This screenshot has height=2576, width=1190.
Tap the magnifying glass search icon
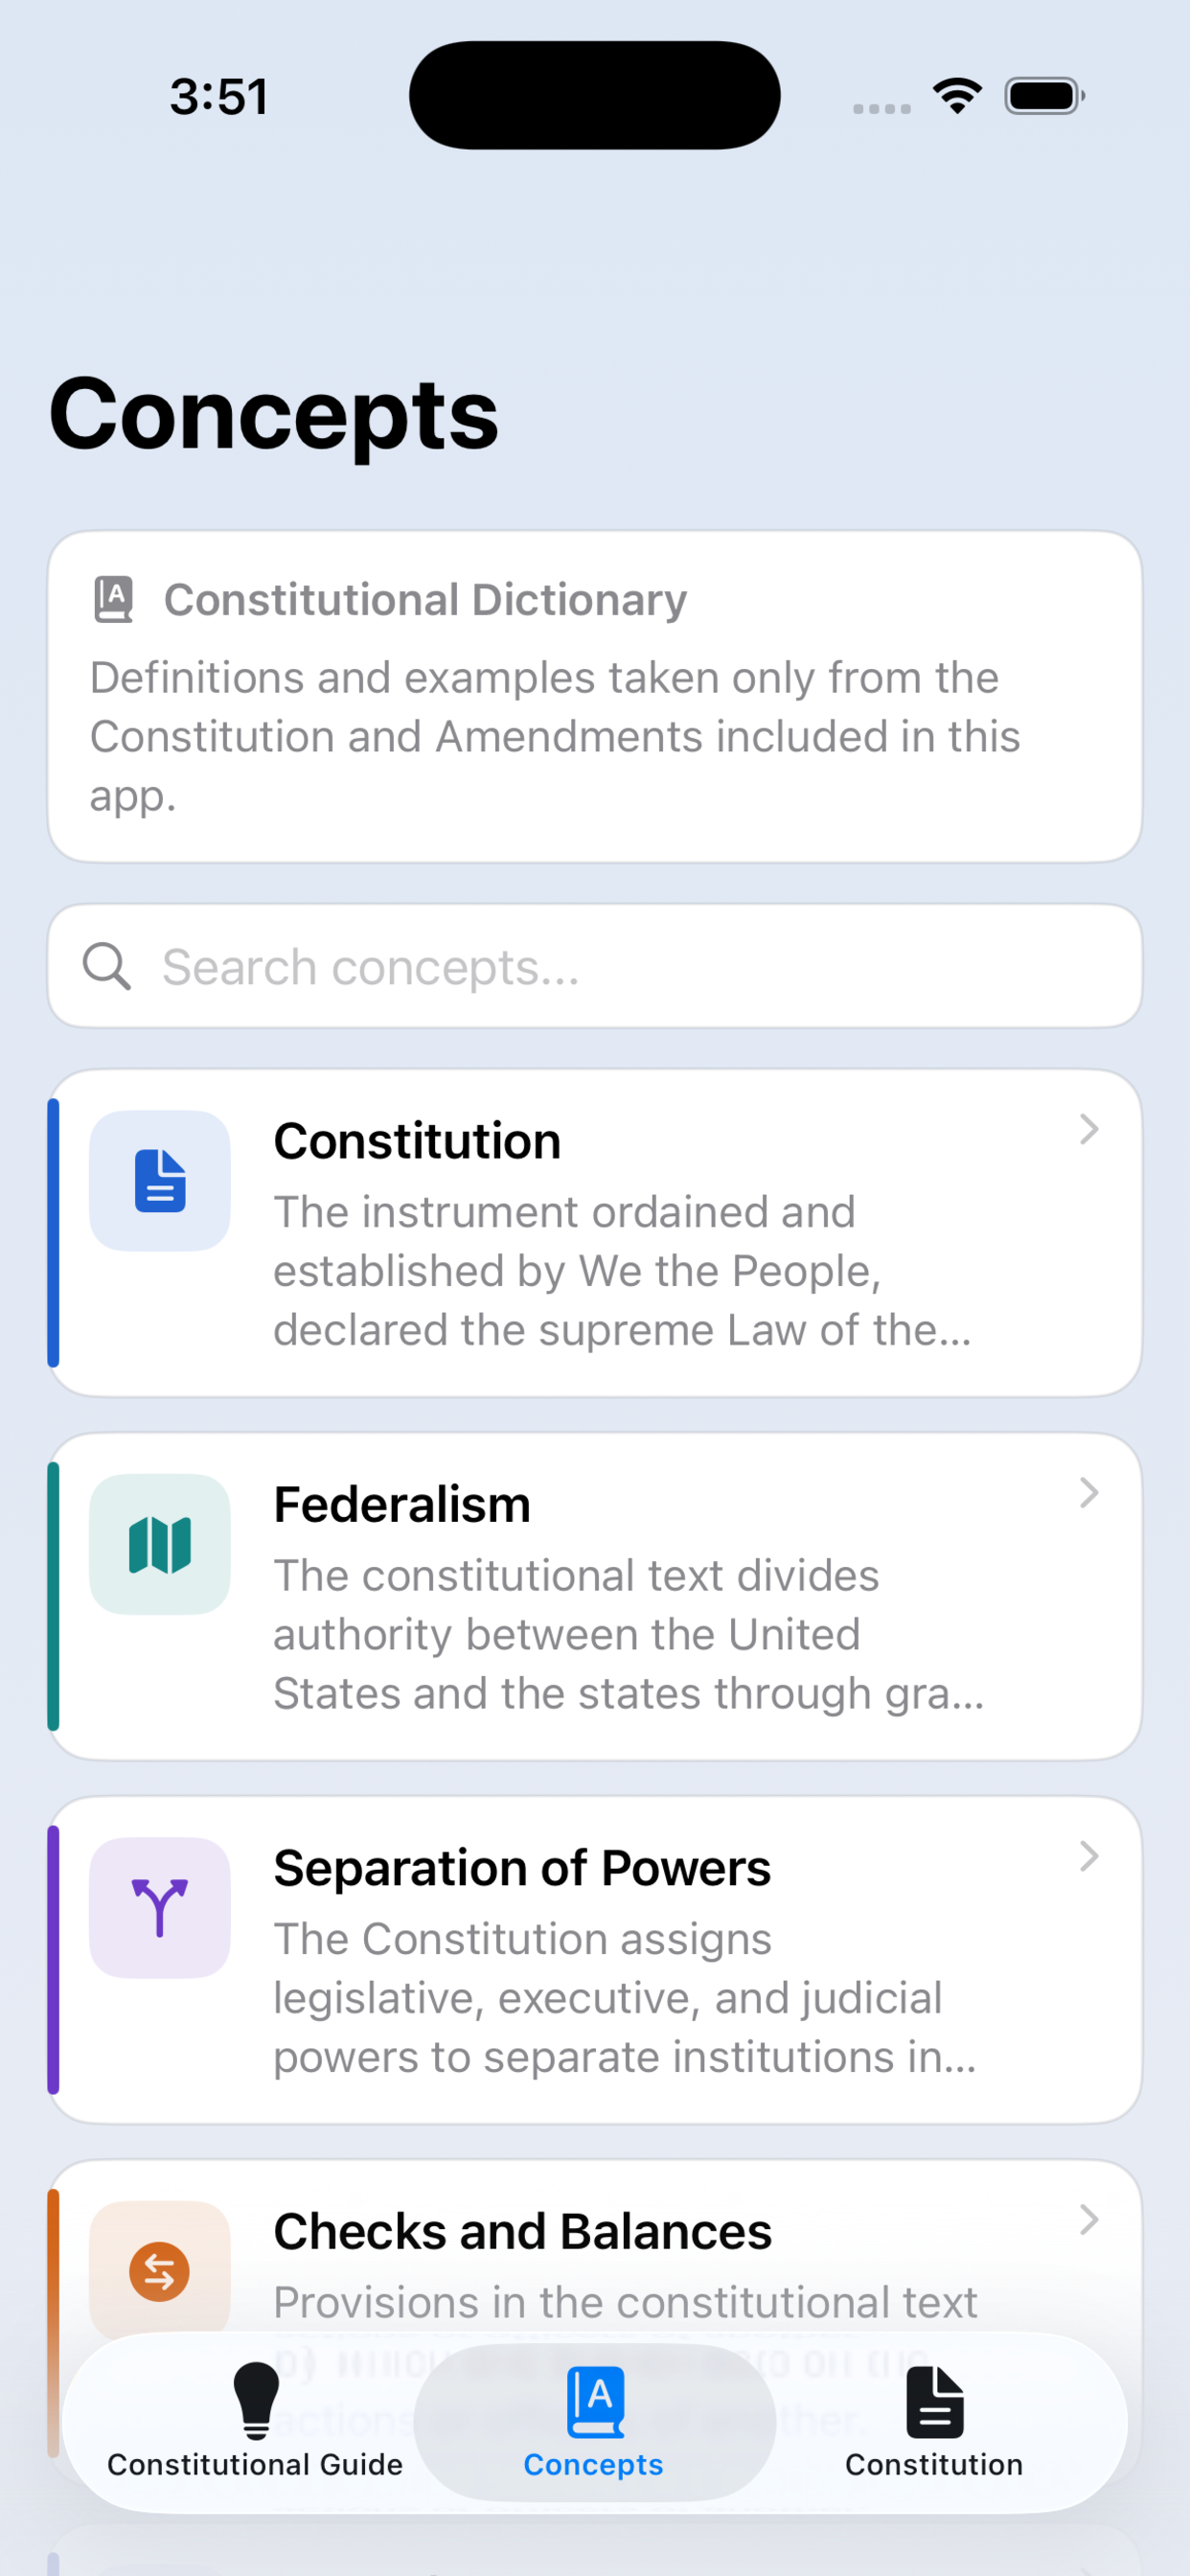pyautogui.click(x=107, y=967)
